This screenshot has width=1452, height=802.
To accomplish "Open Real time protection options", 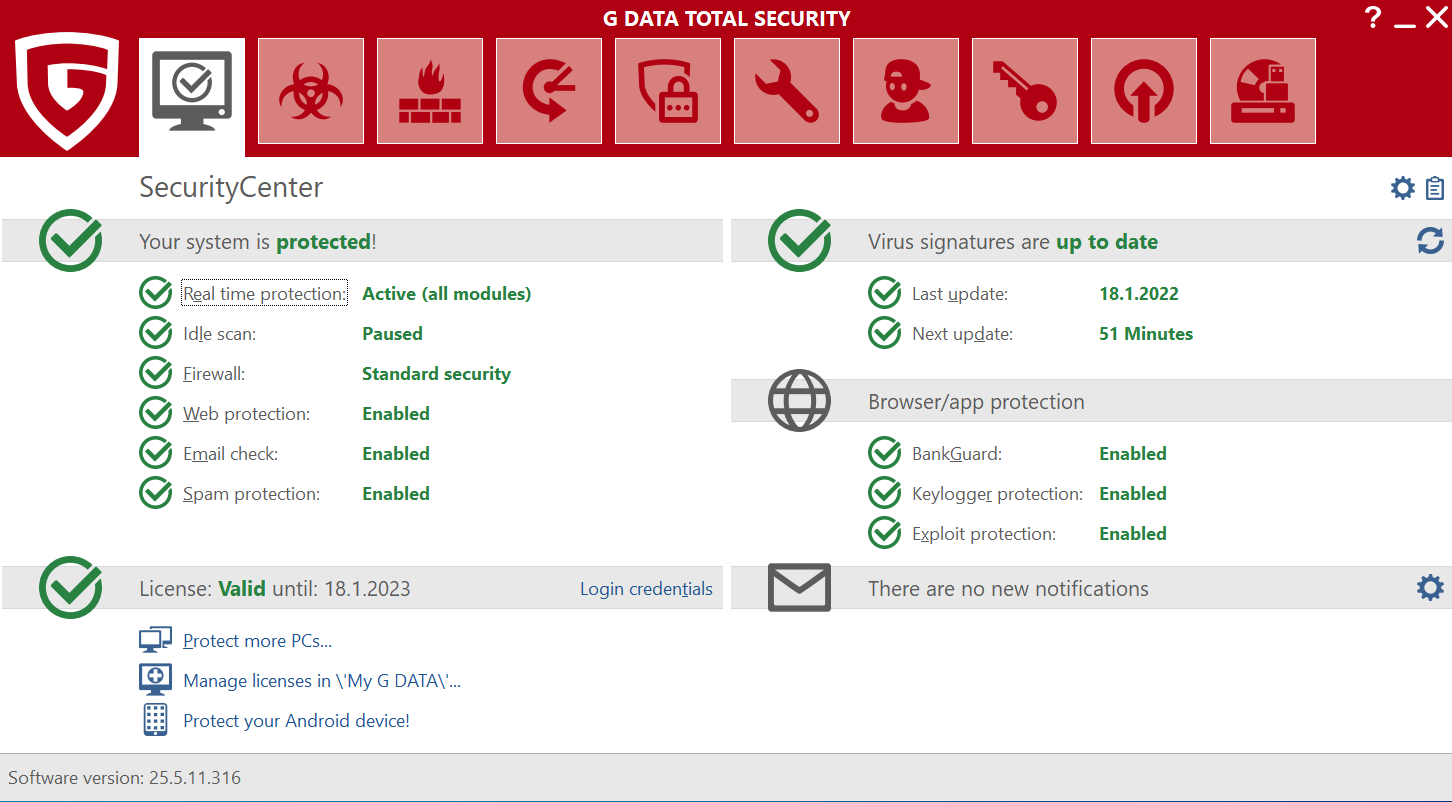I will point(265,293).
